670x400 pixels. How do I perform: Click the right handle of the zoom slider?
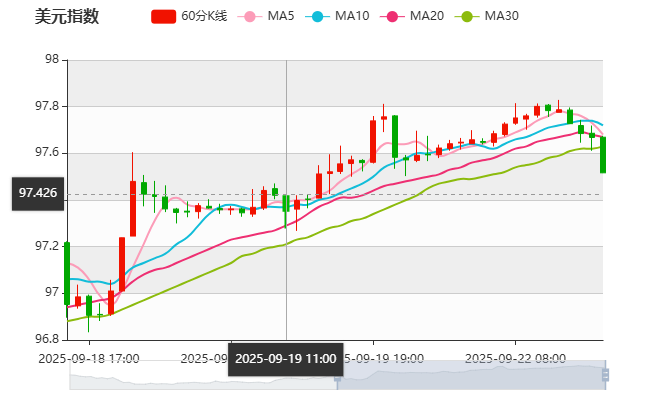tap(605, 374)
